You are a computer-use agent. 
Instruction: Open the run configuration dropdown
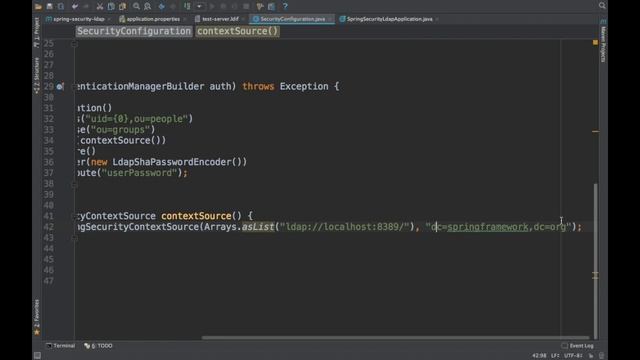[200, 6]
